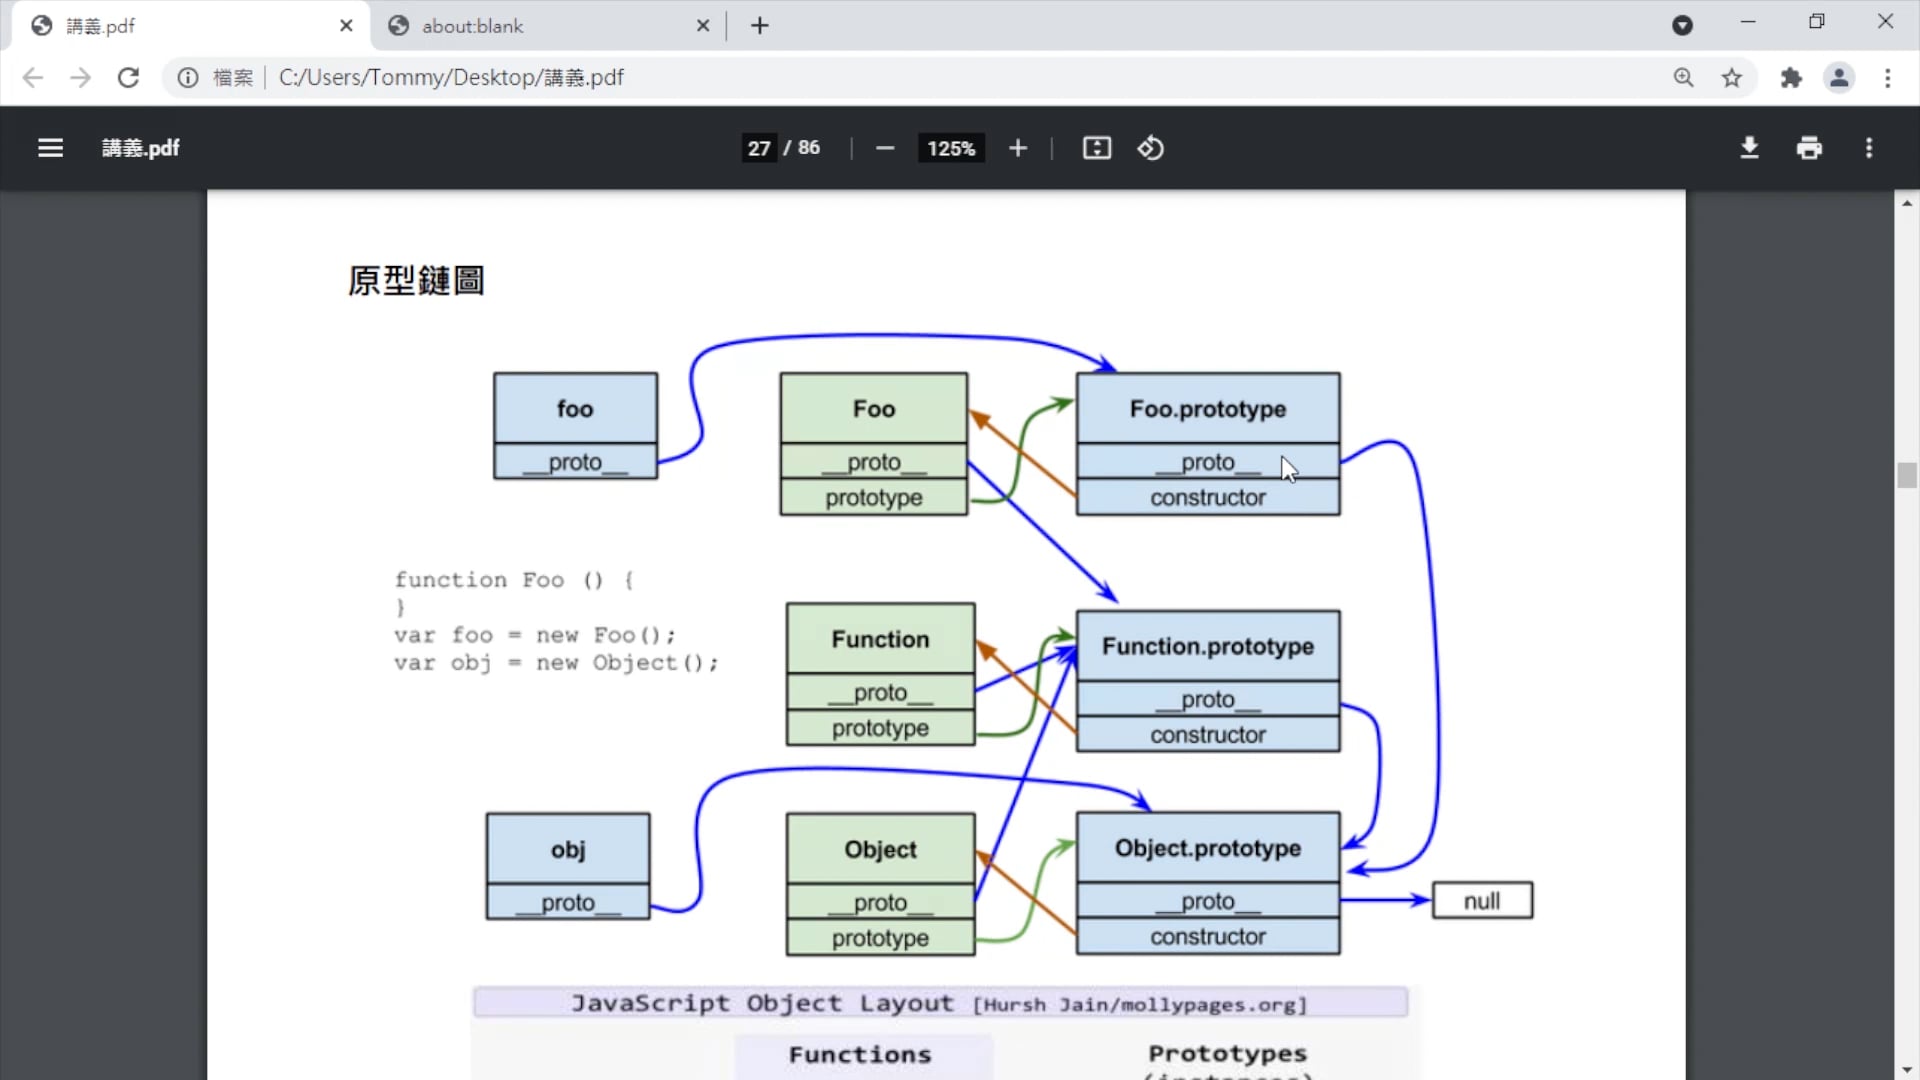Download the PDF file
Image resolution: width=1920 pixels, height=1080 pixels.
tap(1749, 148)
